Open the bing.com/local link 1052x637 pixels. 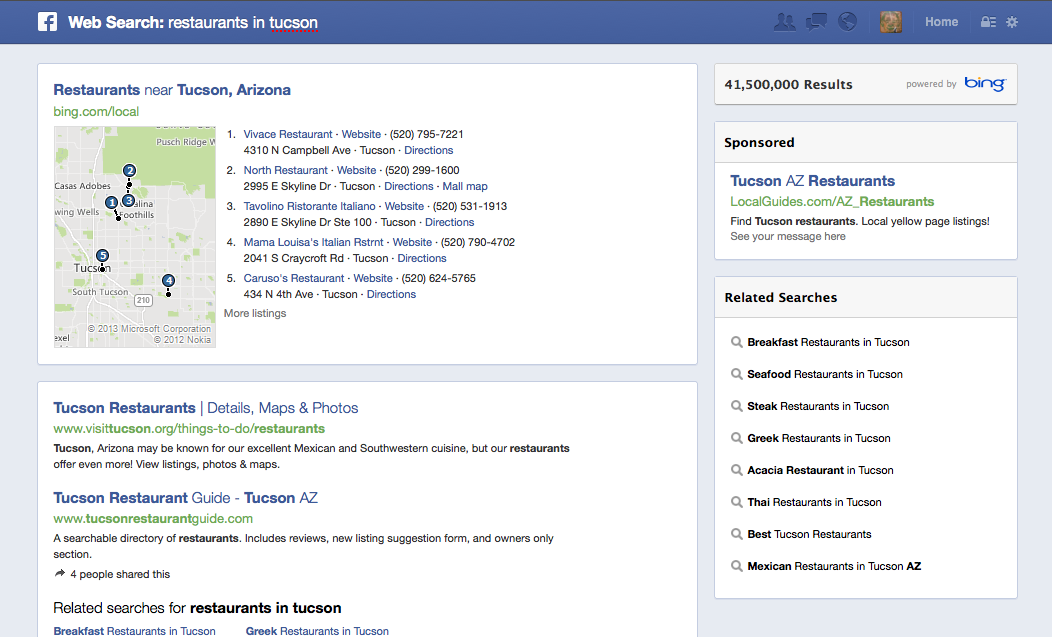tap(96, 111)
